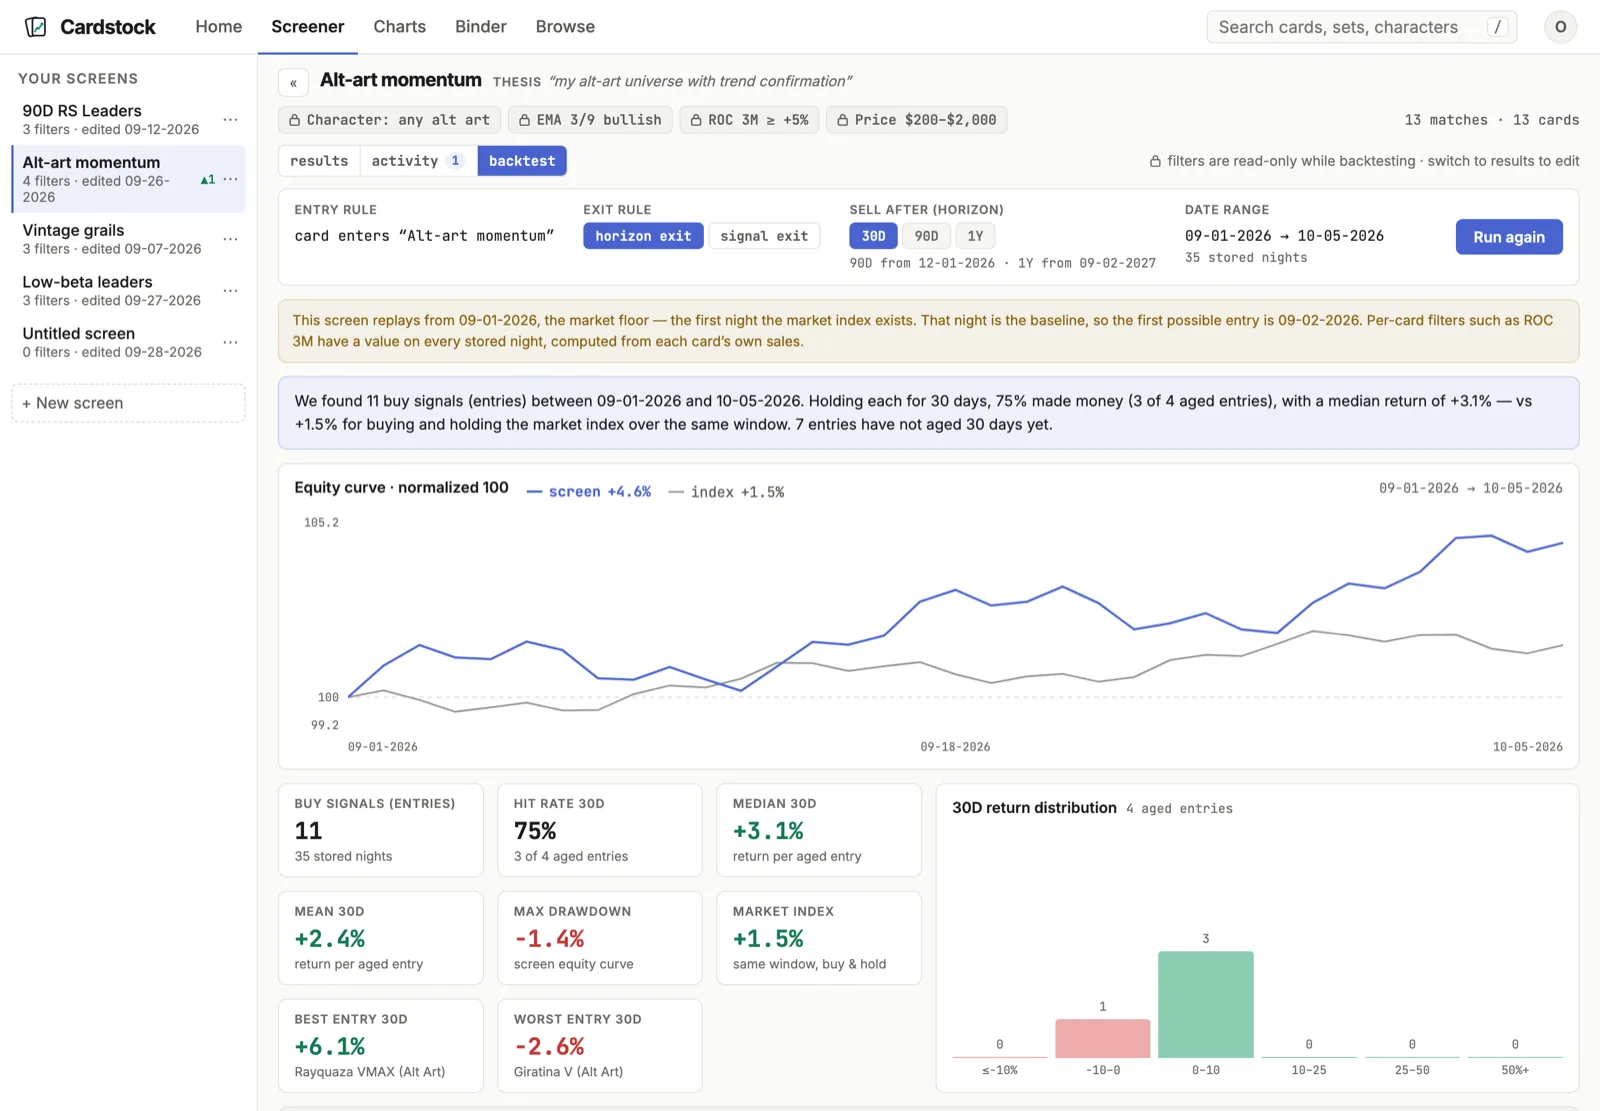
Task: Select the signal exit rule
Action: pos(764,236)
